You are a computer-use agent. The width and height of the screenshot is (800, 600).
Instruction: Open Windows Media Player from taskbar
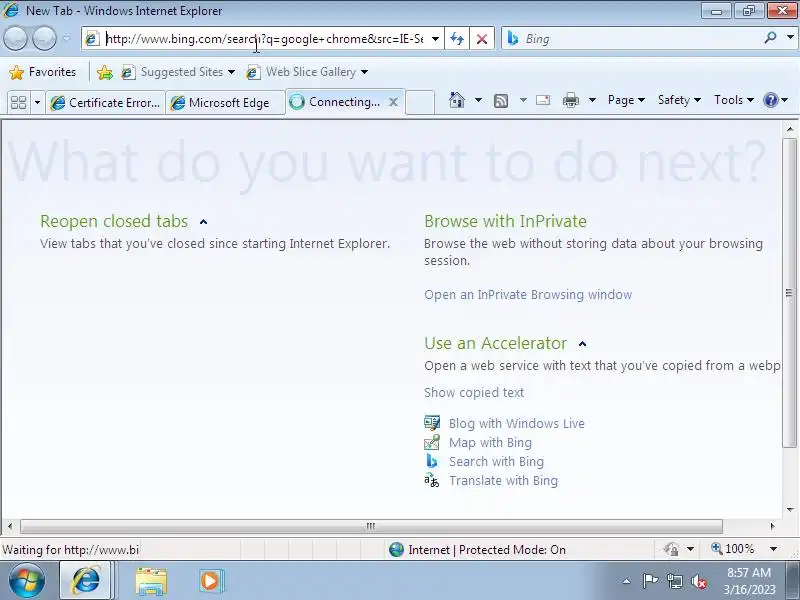(210, 581)
